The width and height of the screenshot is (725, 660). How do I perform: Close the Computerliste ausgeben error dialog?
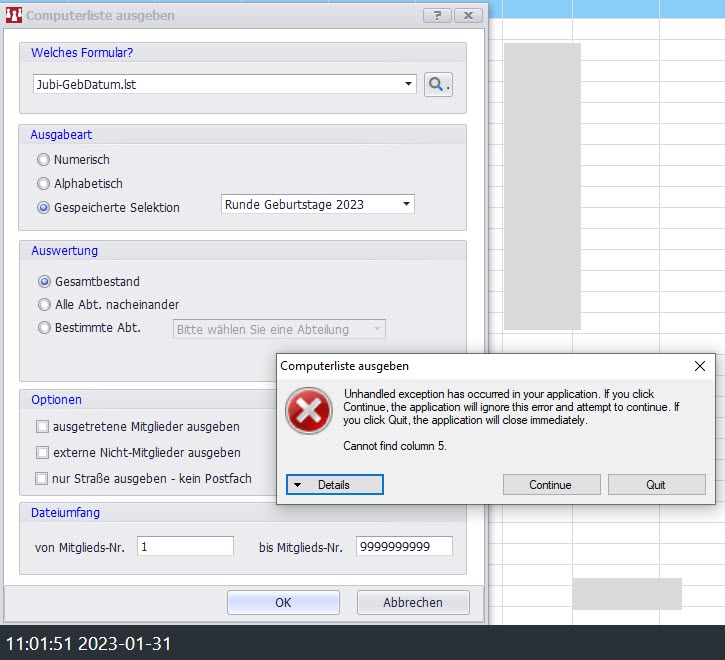[699, 367]
